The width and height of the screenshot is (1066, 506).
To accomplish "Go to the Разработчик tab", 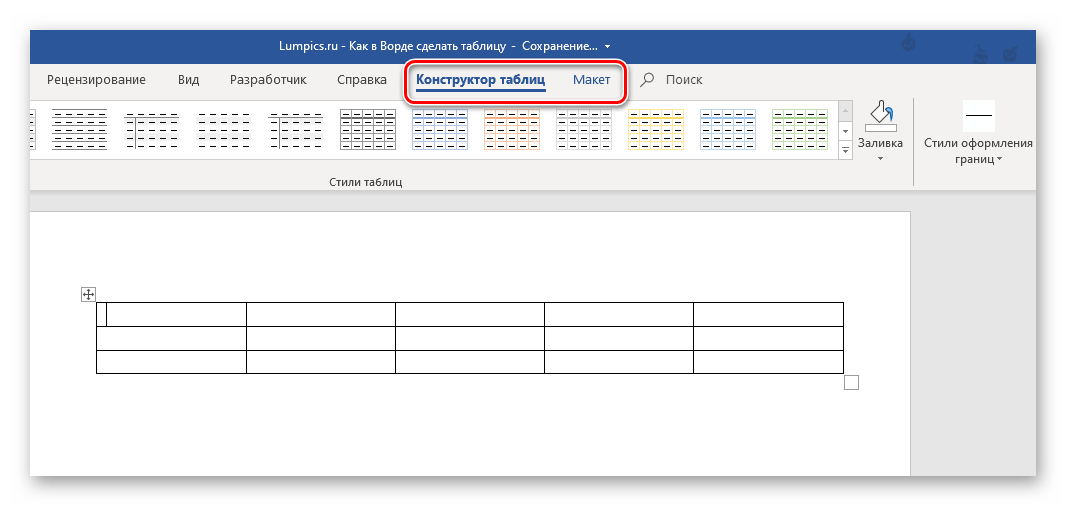I will click(268, 80).
